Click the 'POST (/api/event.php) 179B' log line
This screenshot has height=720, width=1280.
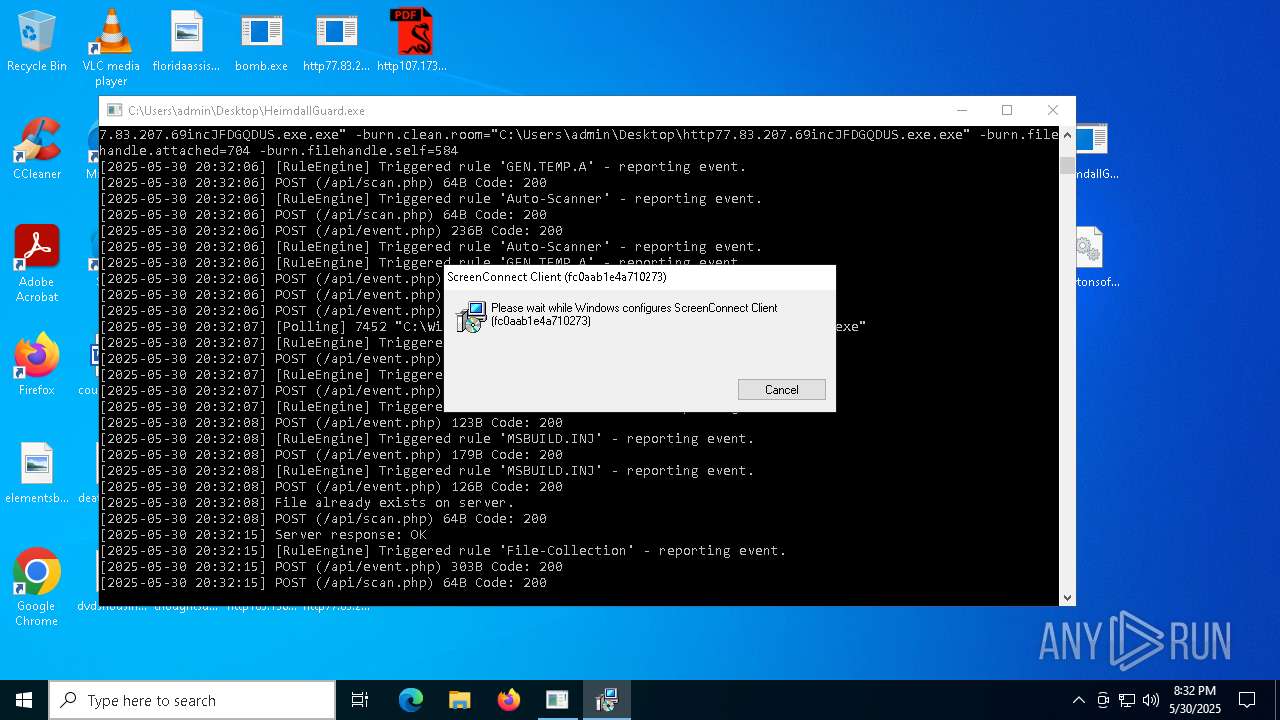click(x=331, y=454)
